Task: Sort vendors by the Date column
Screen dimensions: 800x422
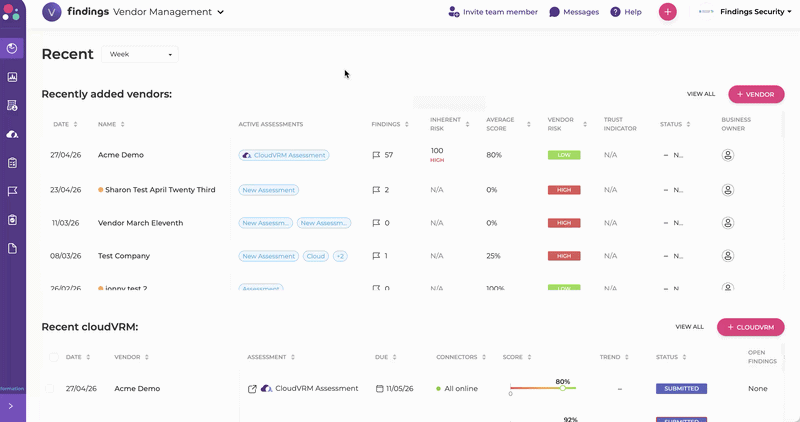Action: (x=65, y=125)
